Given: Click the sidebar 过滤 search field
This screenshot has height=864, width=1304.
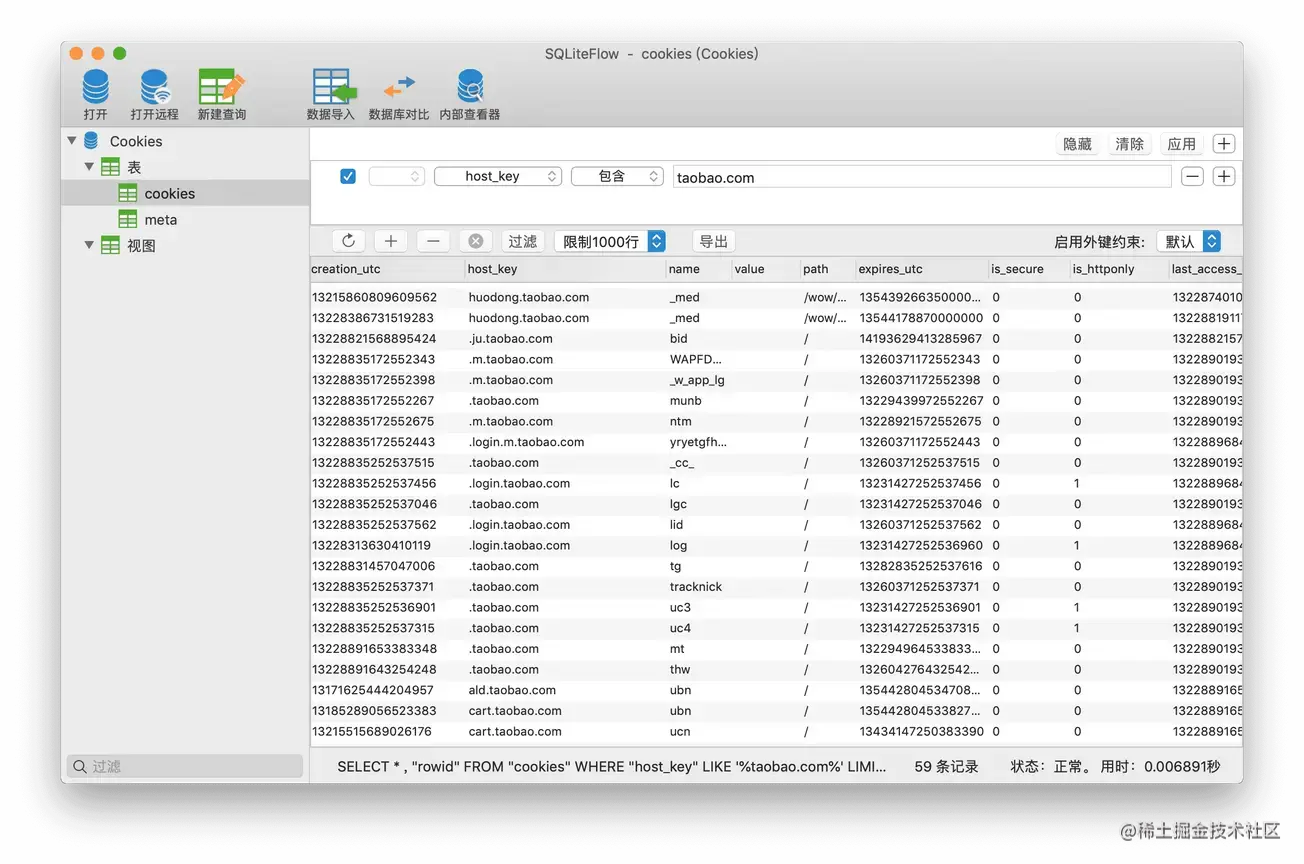Looking at the screenshot, I should click(185, 766).
